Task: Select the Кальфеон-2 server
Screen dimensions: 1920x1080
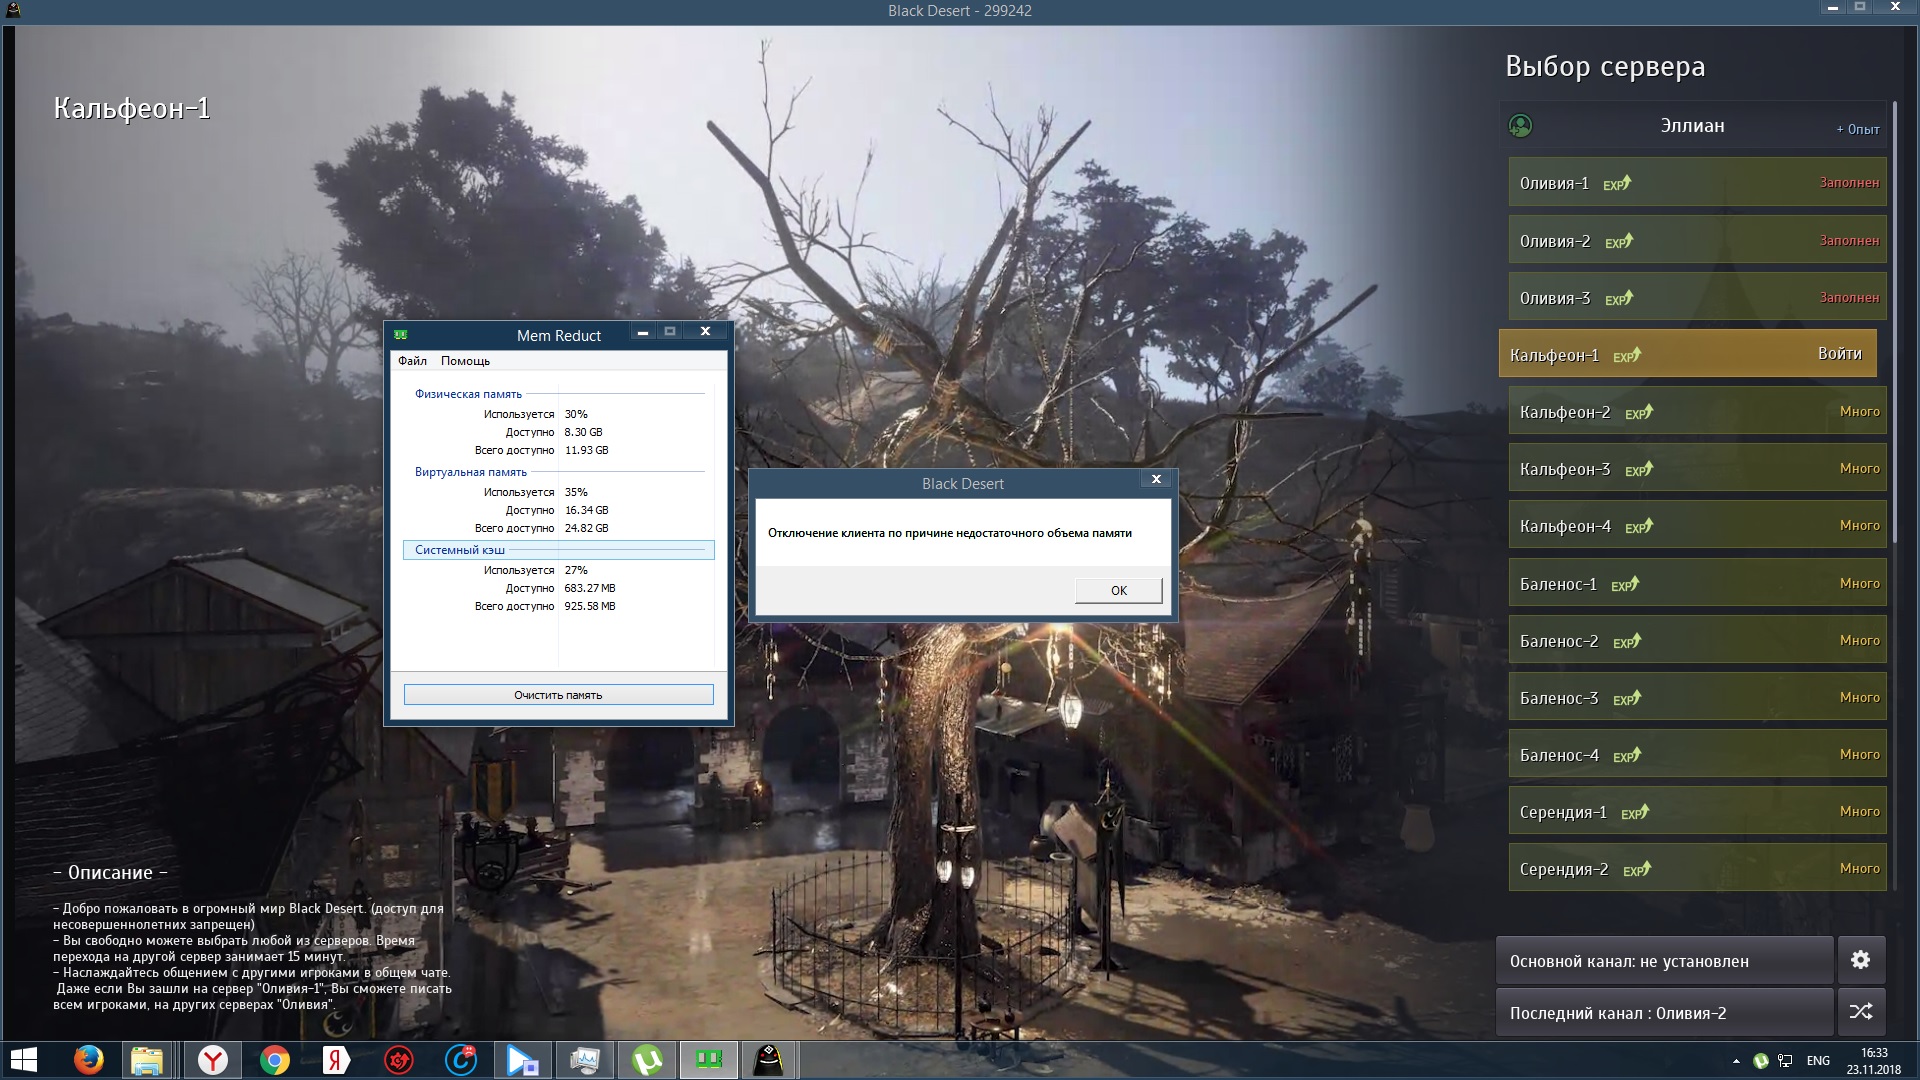Action: point(1697,411)
